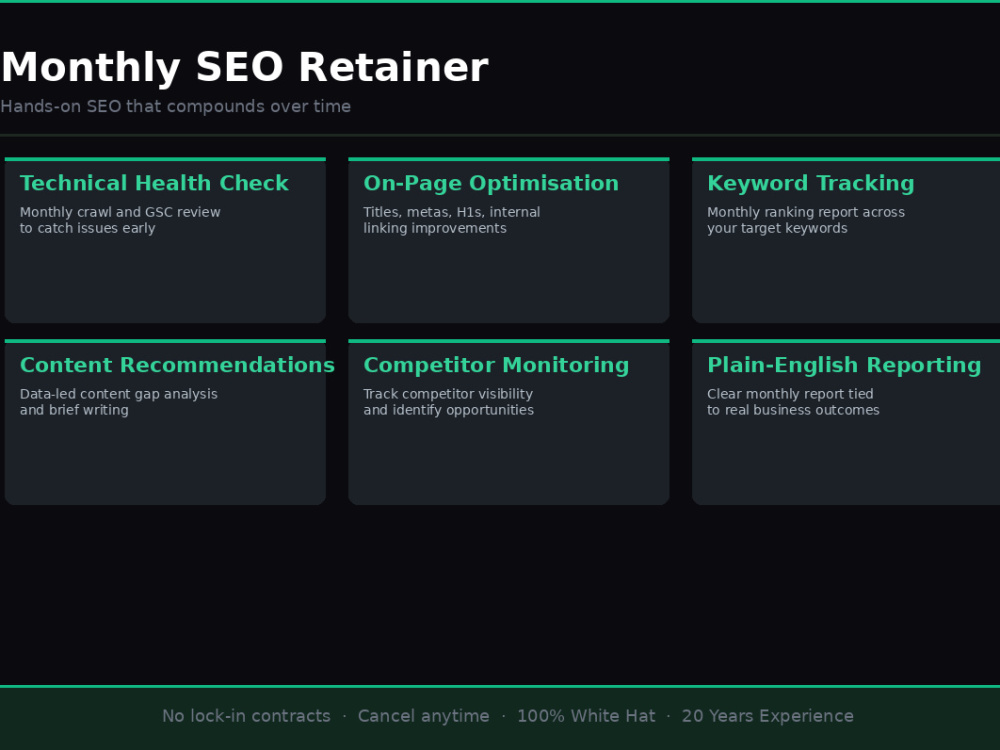Click '100% White Hat' footer text
The width and height of the screenshot is (1000, 750).
coord(586,716)
